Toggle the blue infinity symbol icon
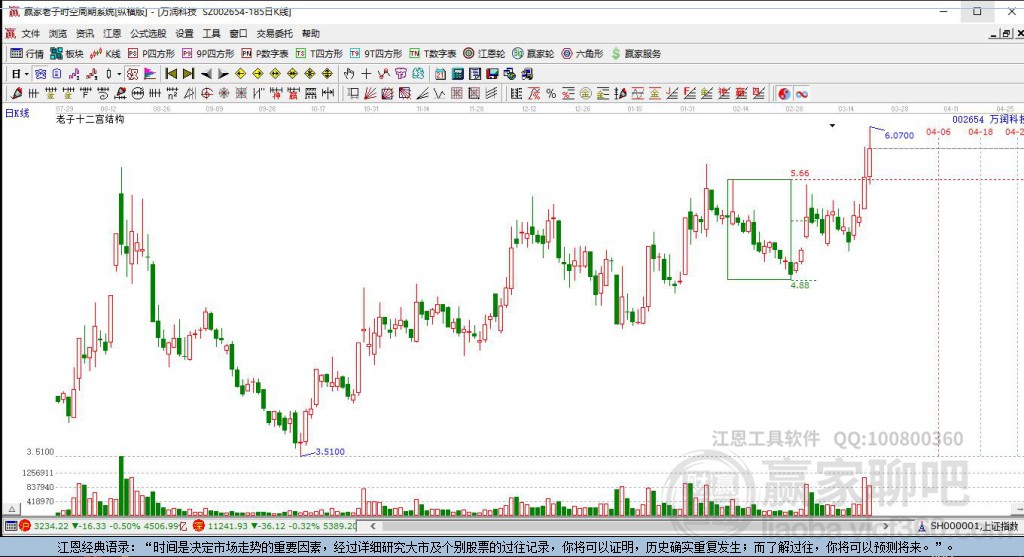Viewport: 1024px width, 557px height. tap(801, 93)
